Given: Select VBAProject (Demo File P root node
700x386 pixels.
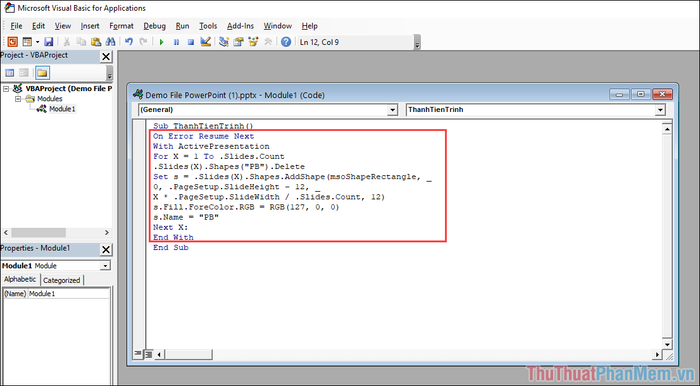Looking at the screenshot, I should (69, 88).
